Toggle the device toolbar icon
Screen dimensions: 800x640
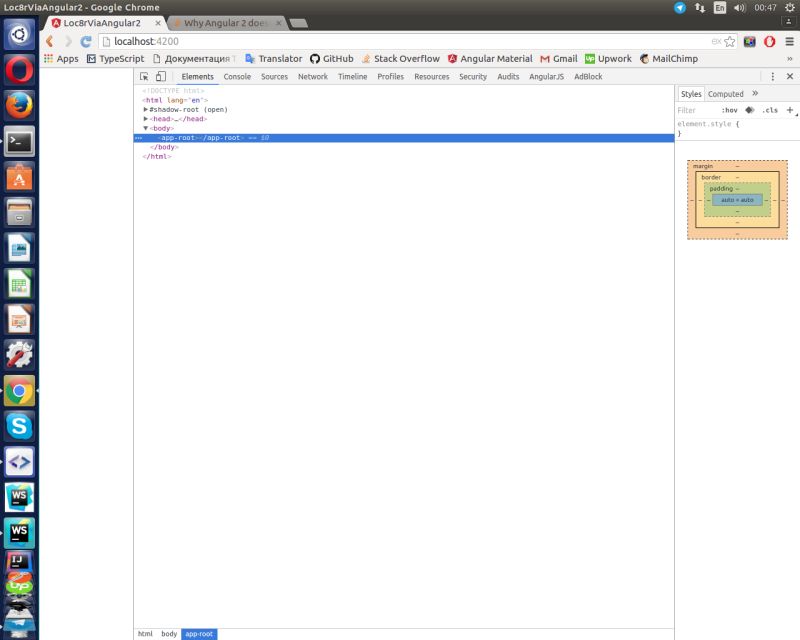(159, 75)
